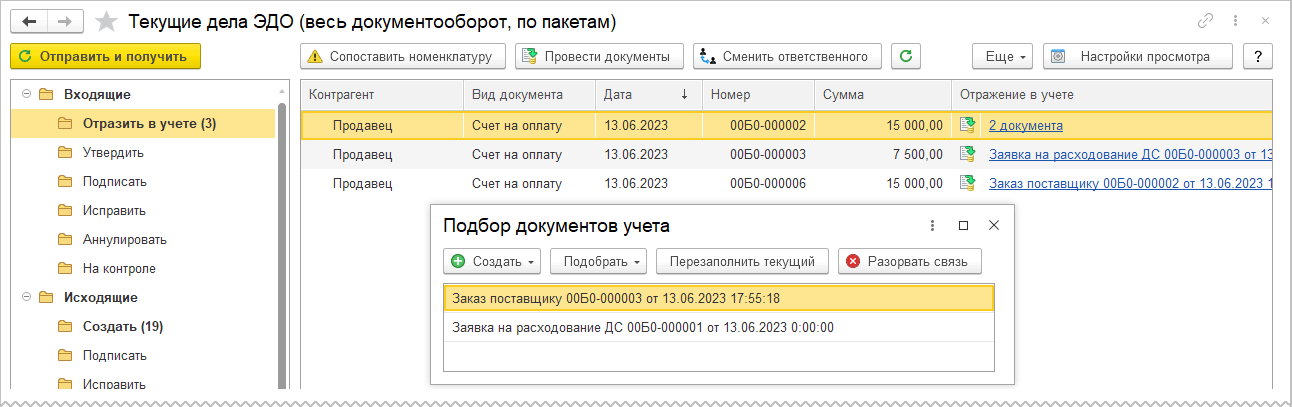
Task: Click document icon in first row
Action: (967, 125)
